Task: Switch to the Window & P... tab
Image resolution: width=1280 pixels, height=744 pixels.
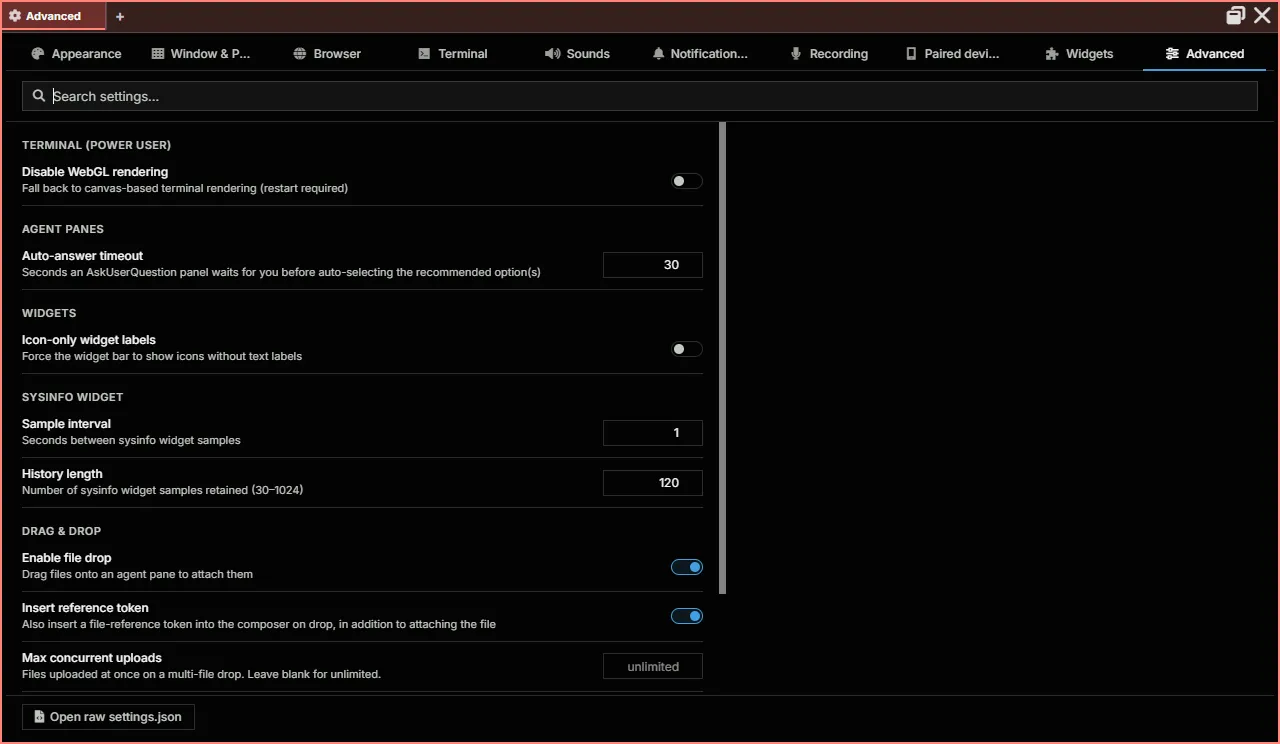Action: [x=201, y=54]
